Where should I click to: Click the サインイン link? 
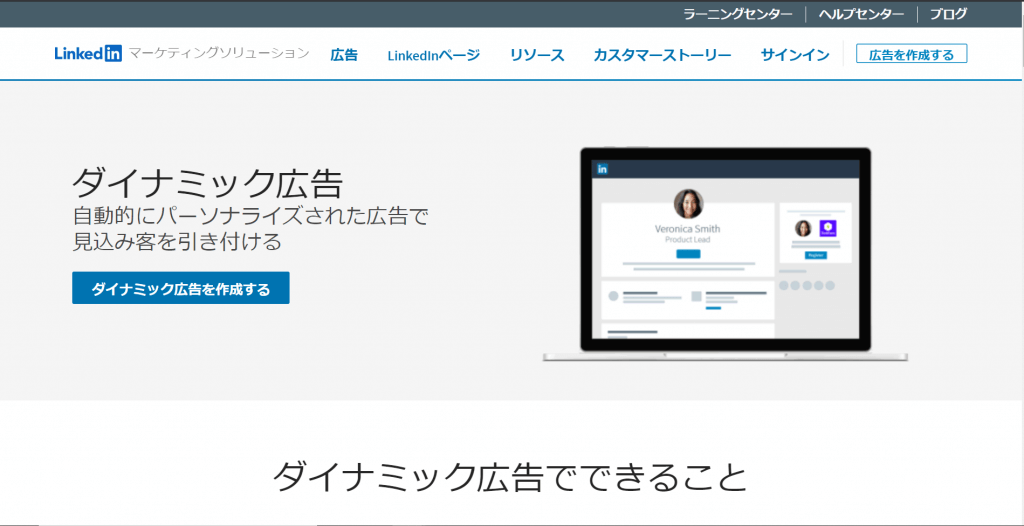[795, 55]
